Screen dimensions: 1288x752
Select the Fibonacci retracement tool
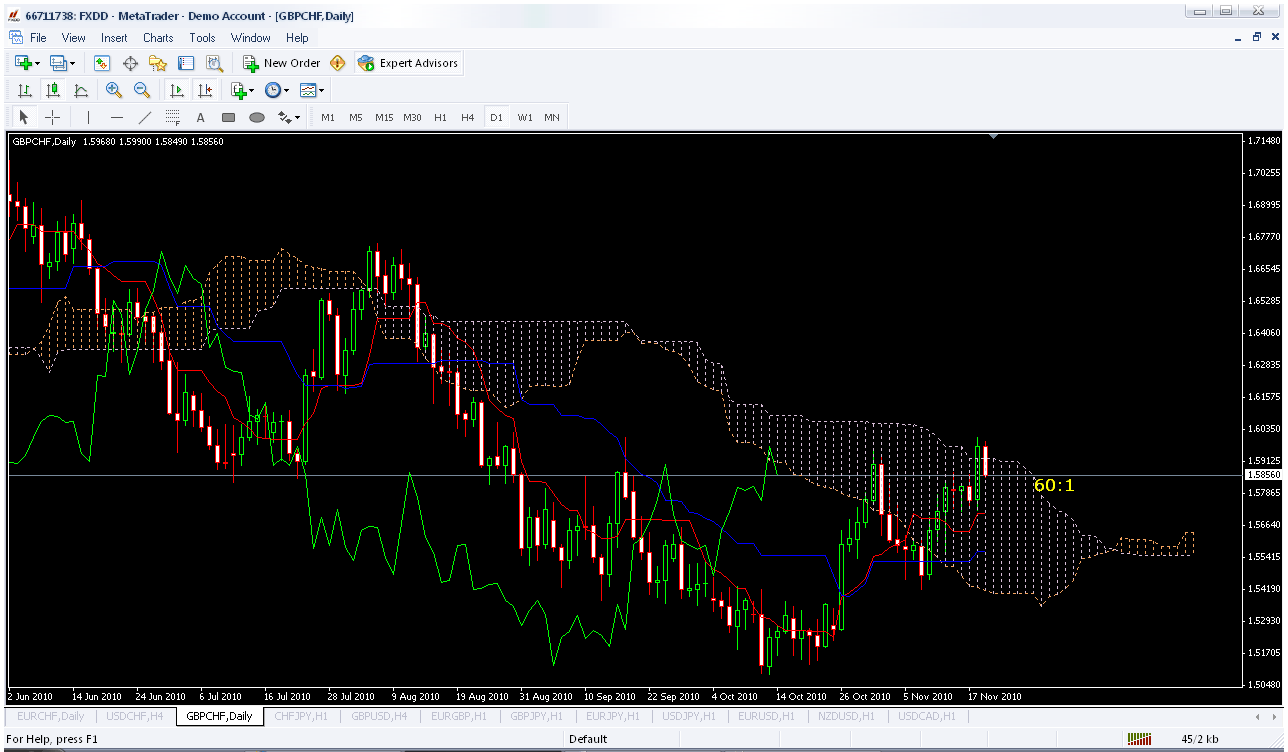pos(172,117)
